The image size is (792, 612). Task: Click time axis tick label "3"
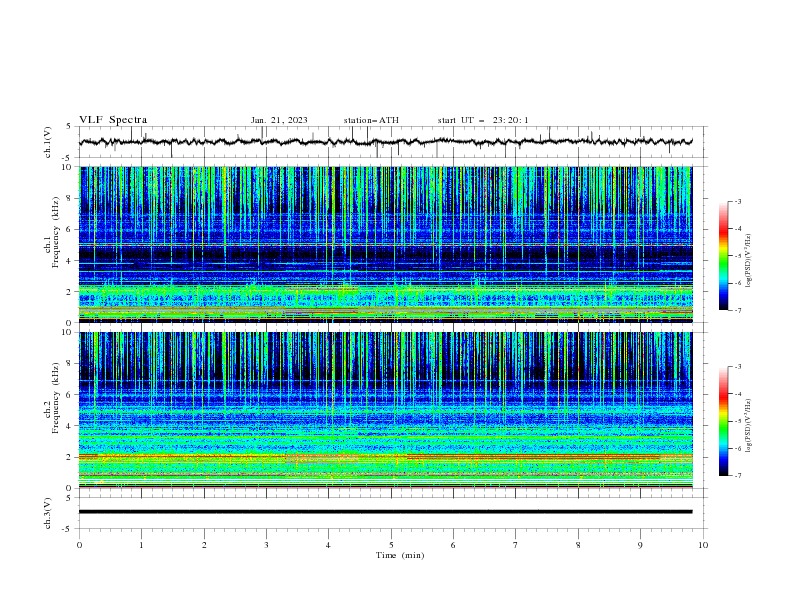point(266,545)
